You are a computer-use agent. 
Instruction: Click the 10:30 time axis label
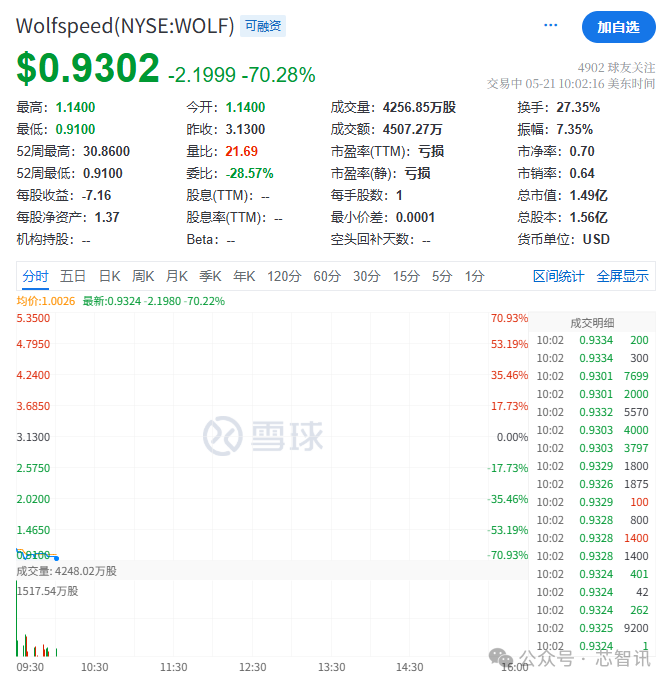(x=95, y=667)
